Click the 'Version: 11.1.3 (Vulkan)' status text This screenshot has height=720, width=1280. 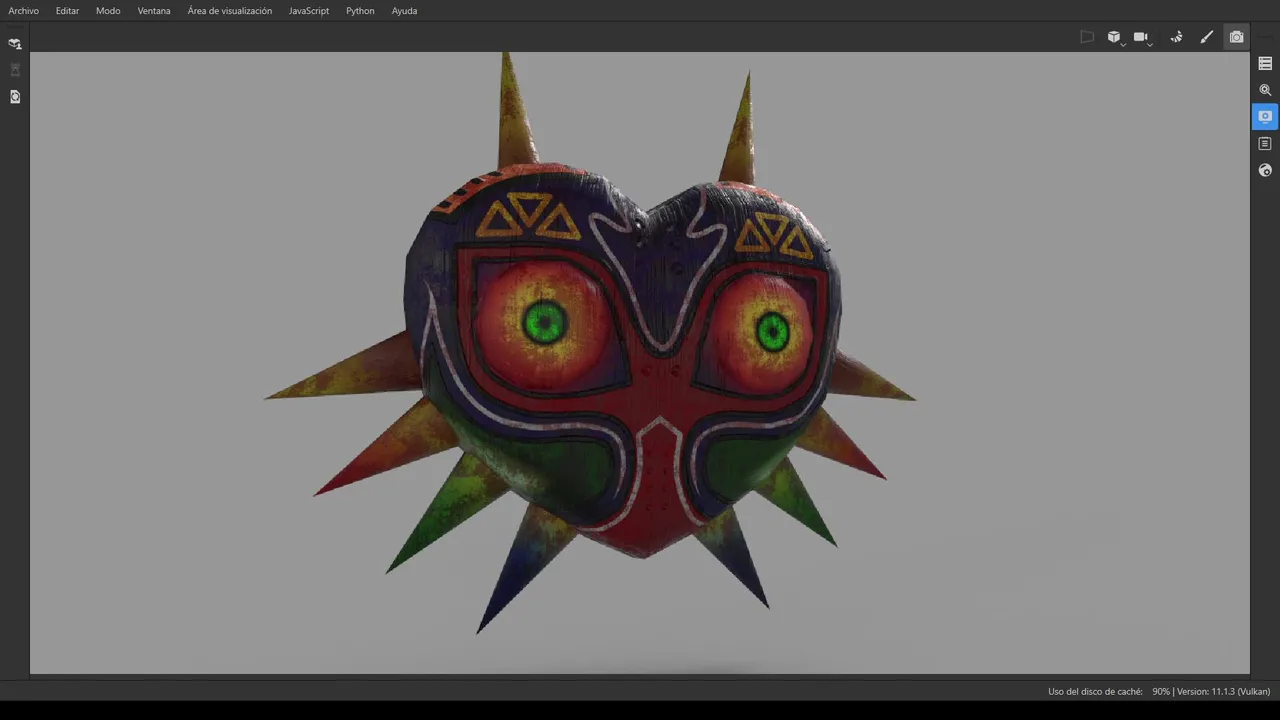pos(1224,691)
